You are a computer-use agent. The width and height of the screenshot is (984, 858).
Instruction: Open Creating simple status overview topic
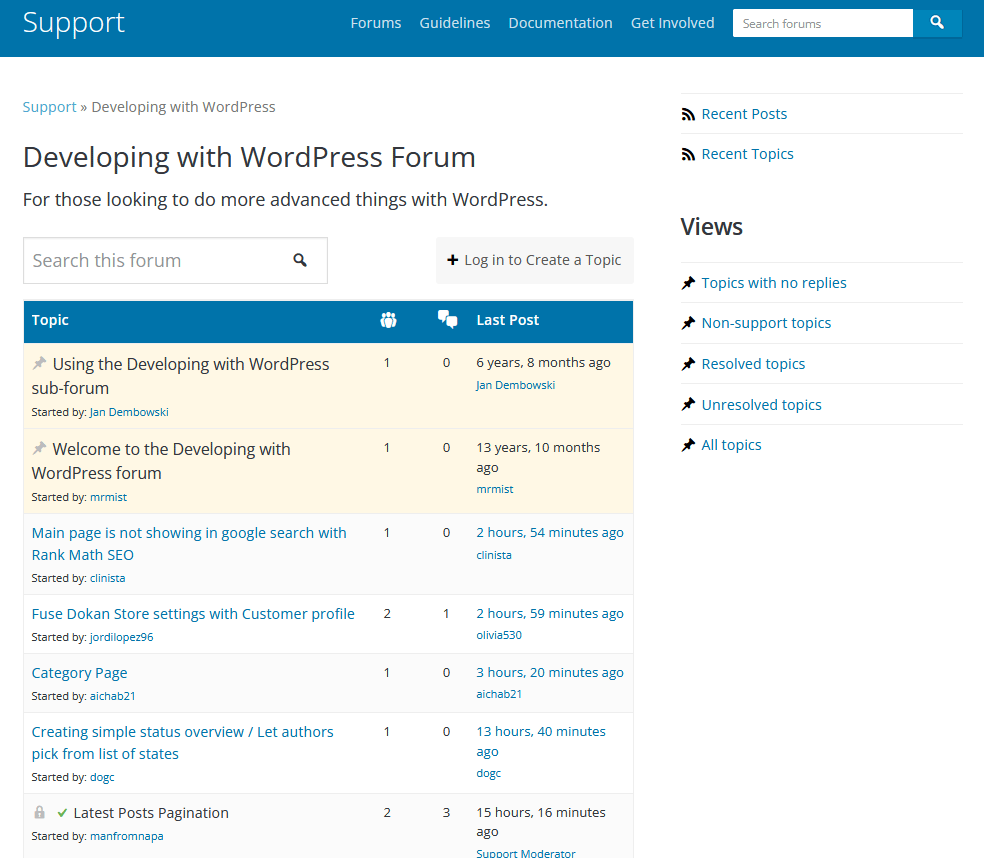(x=183, y=743)
